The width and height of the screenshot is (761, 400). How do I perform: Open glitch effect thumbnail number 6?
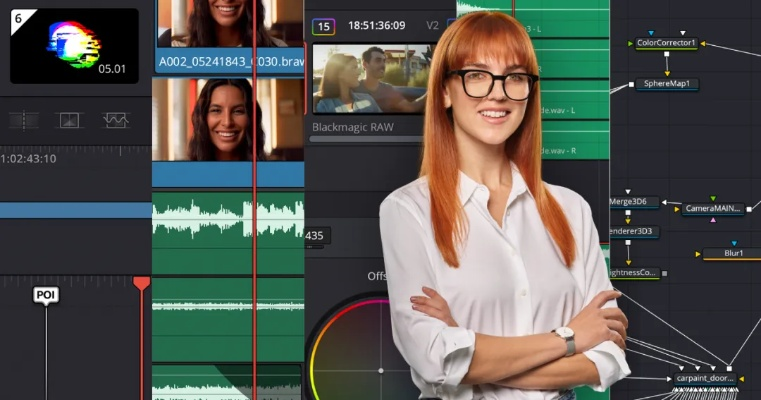click(74, 45)
